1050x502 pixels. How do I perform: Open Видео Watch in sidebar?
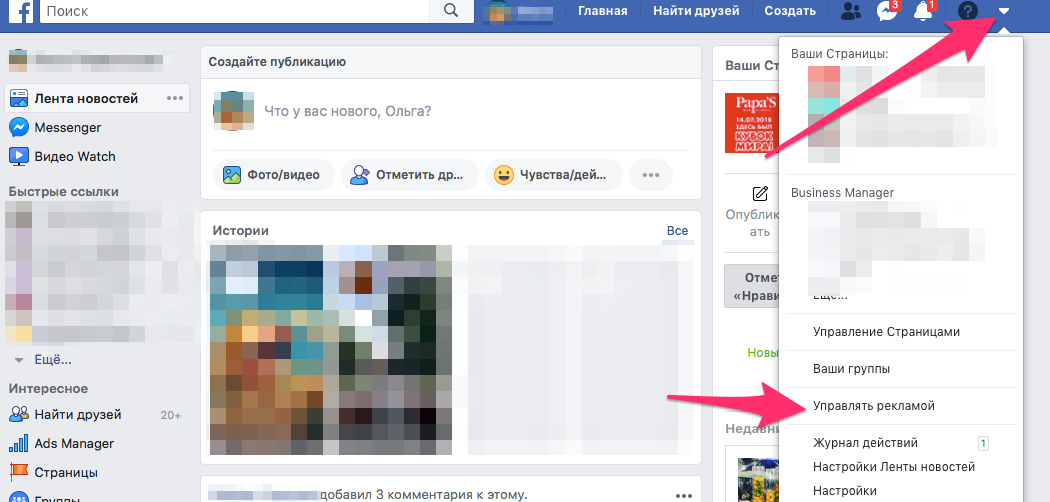[x=62, y=157]
